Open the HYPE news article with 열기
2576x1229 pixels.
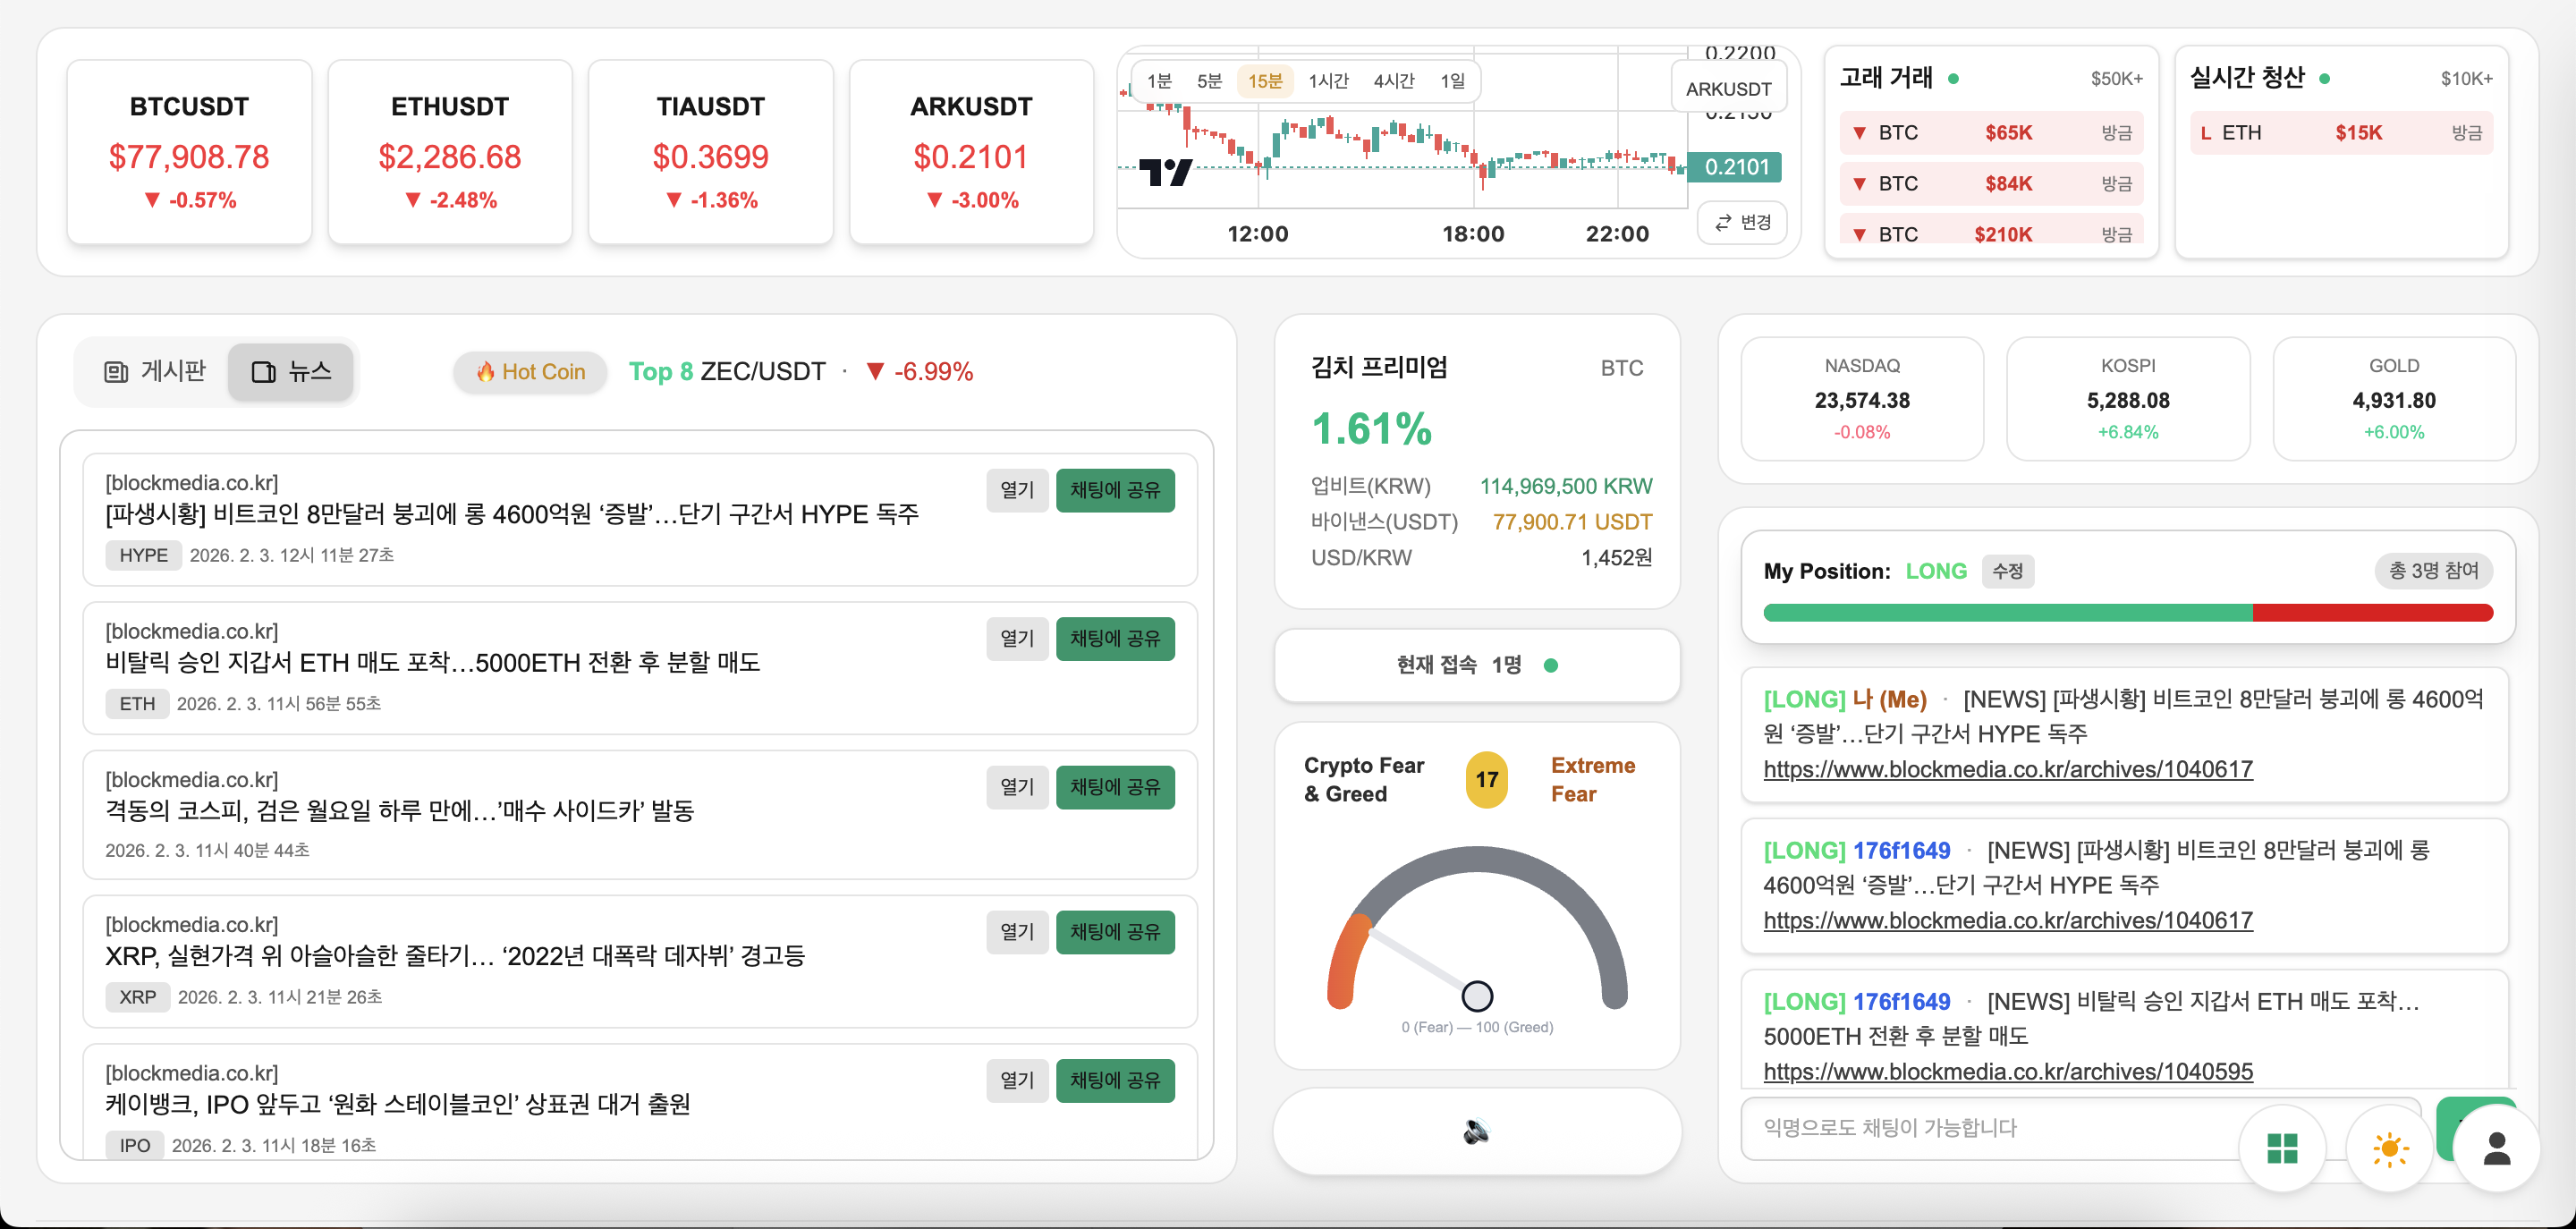[1016, 490]
